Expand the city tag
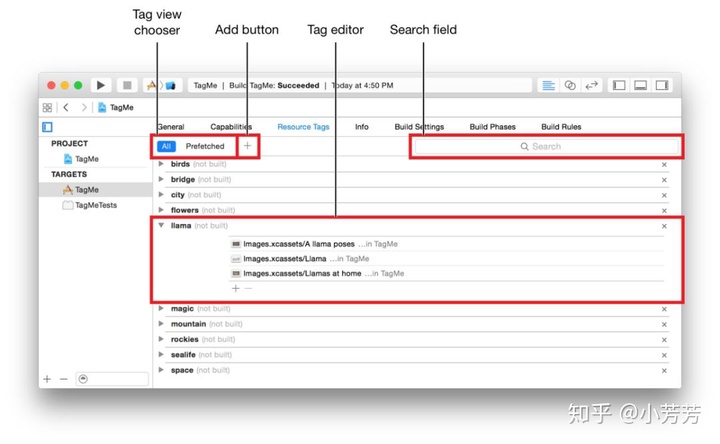Viewport: 720px width, 444px height. 161,195
